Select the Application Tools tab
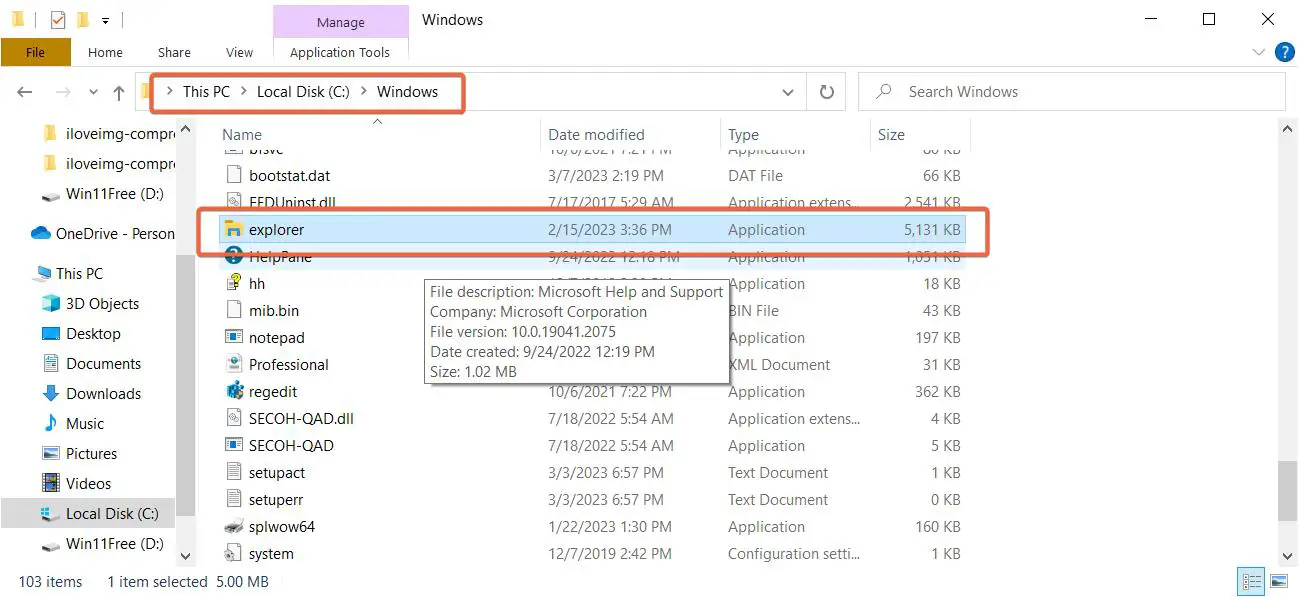Screen dimensions: 1299x597 pyautogui.click(x=340, y=52)
